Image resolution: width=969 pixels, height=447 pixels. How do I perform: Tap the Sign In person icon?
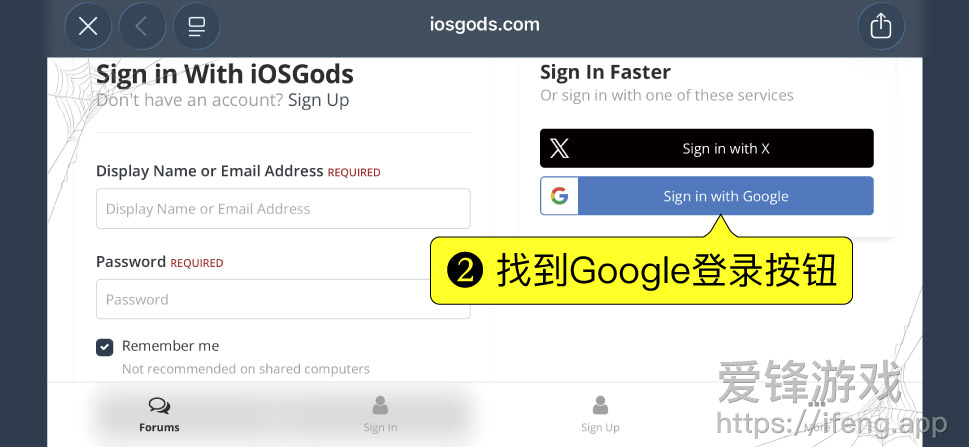tap(380, 406)
